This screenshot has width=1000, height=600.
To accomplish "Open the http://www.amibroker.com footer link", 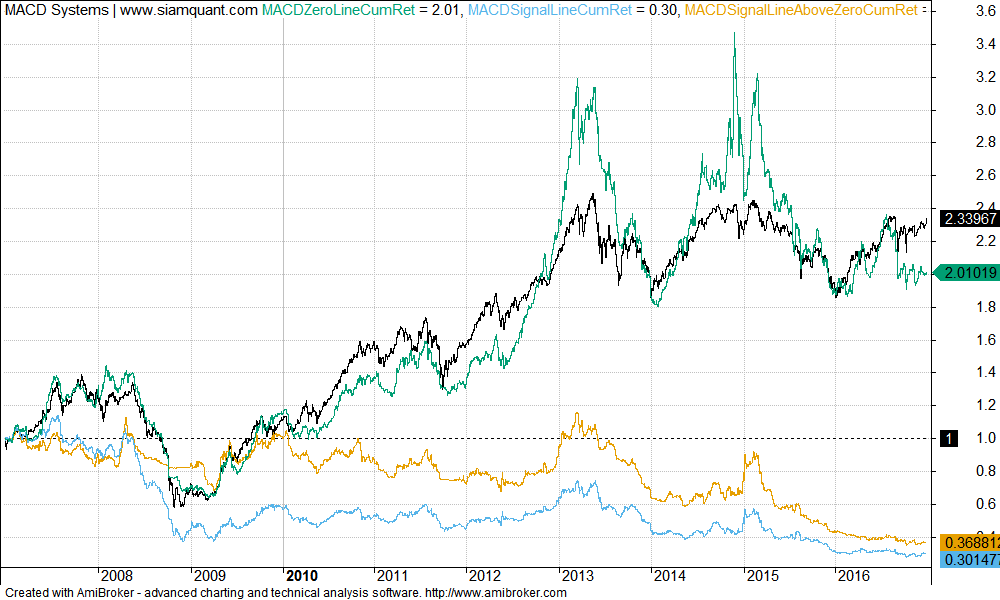I will coord(496,592).
